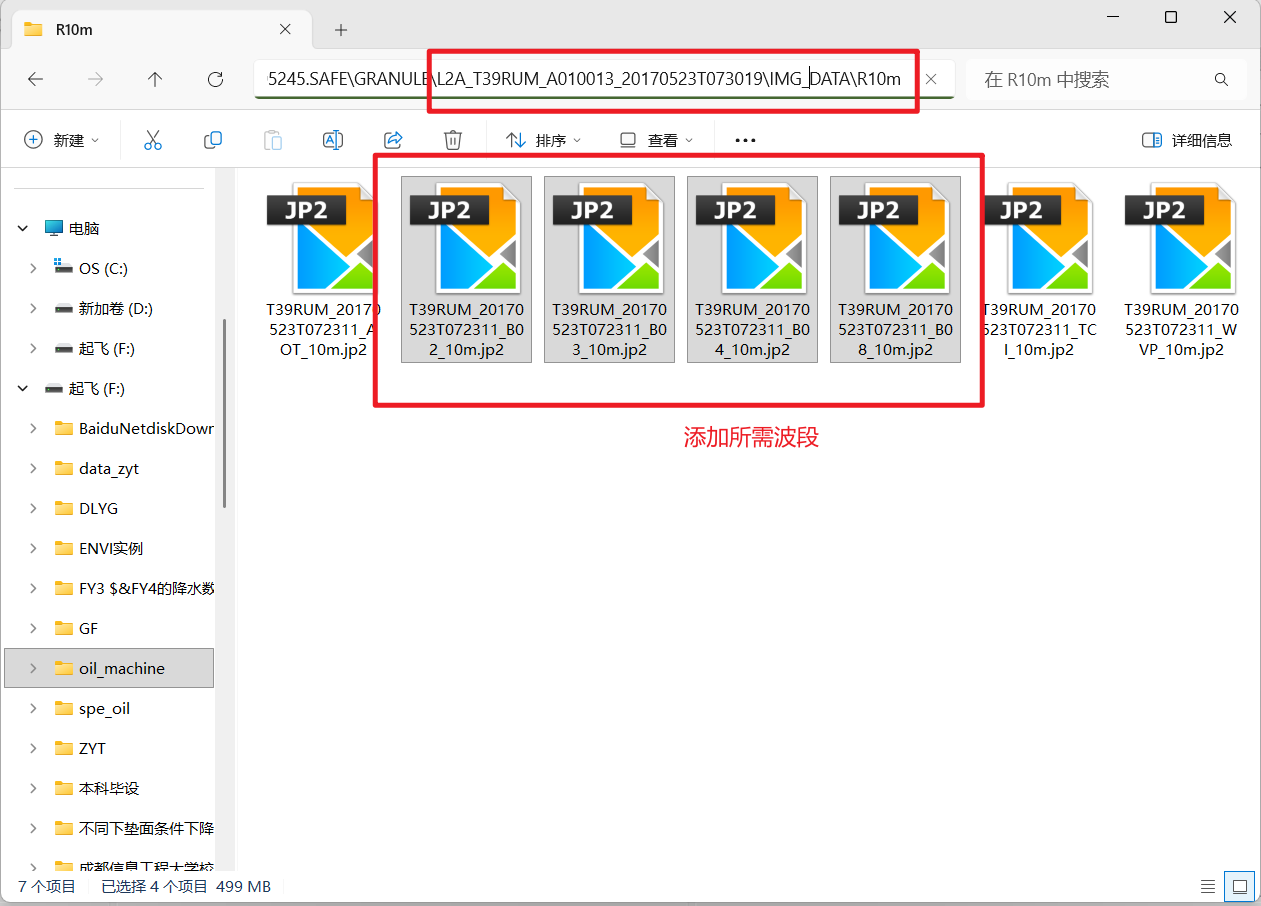Image resolution: width=1261 pixels, height=906 pixels.
Task: Click '已选择 4 个项目 499 MB' status
Action: (186, 886)
